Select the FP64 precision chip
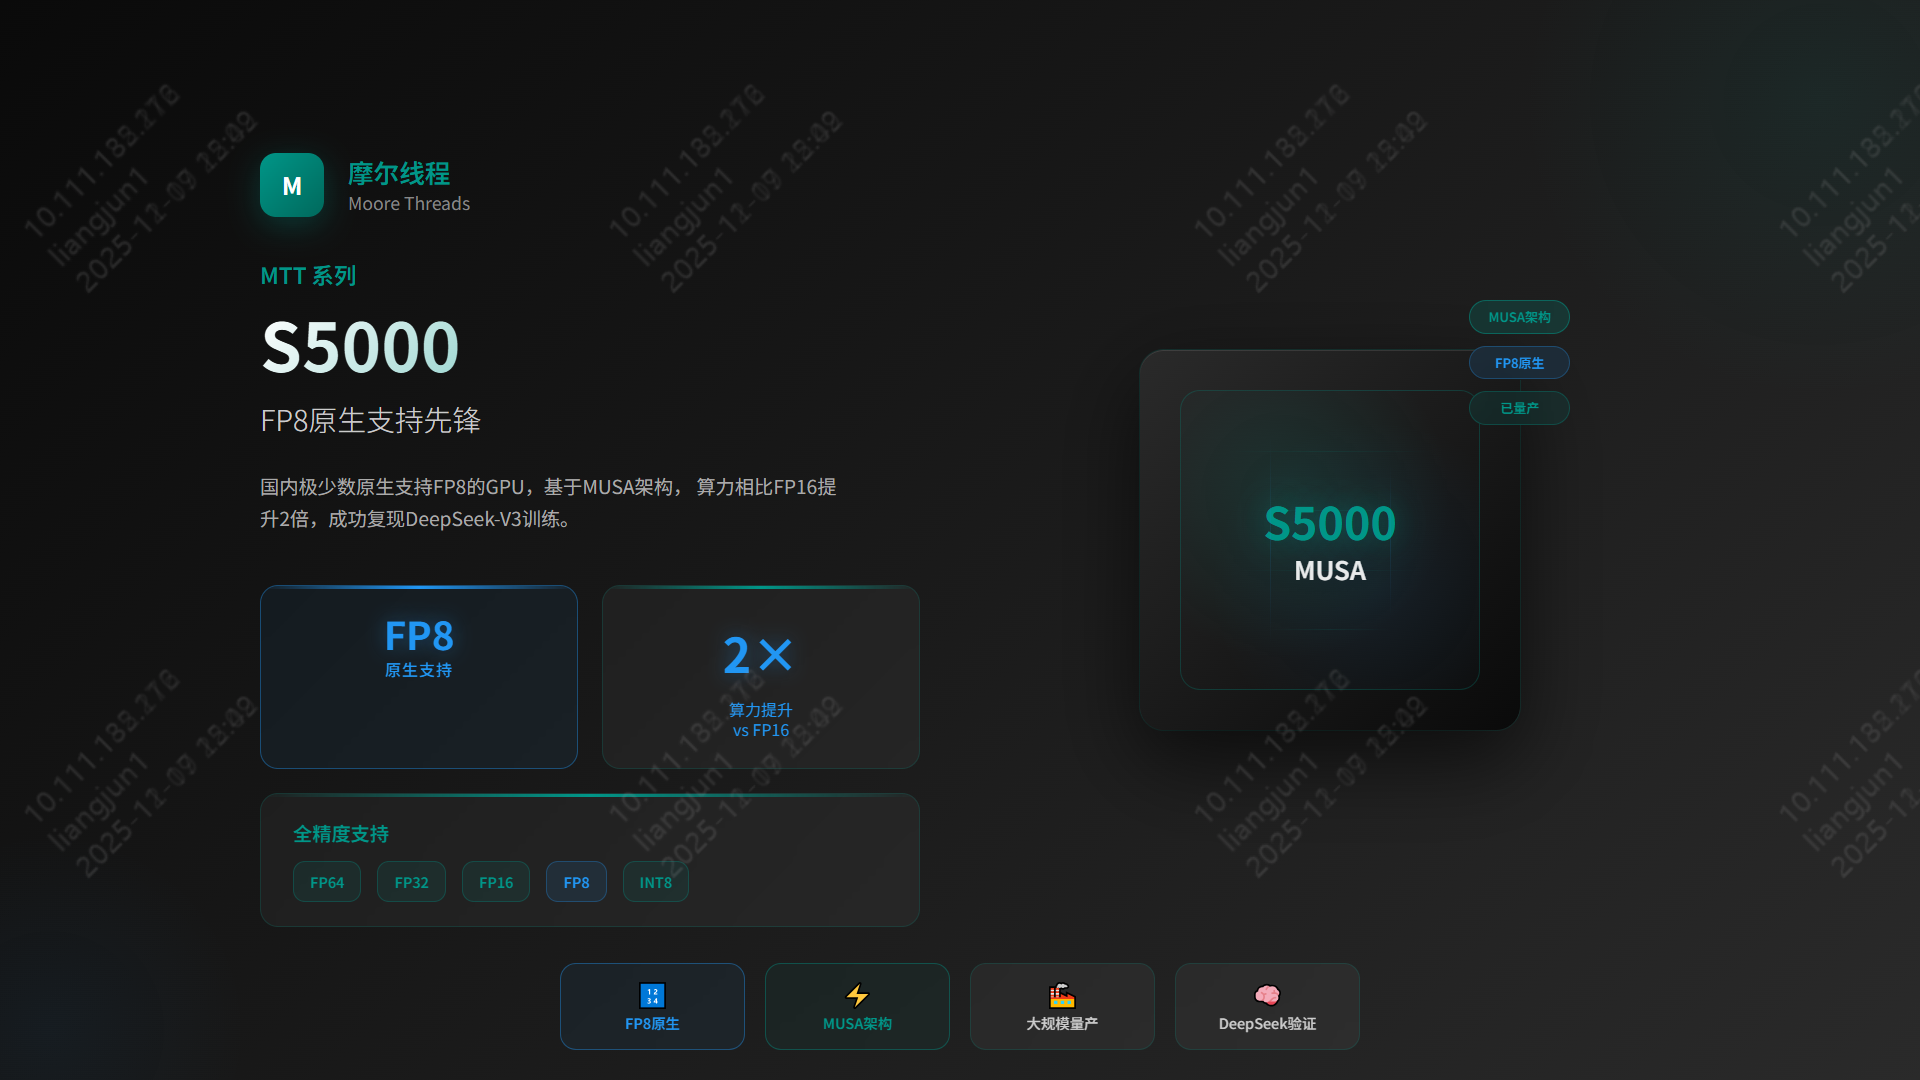The width and height of the screenshot is (1920, 1080). 327,882
